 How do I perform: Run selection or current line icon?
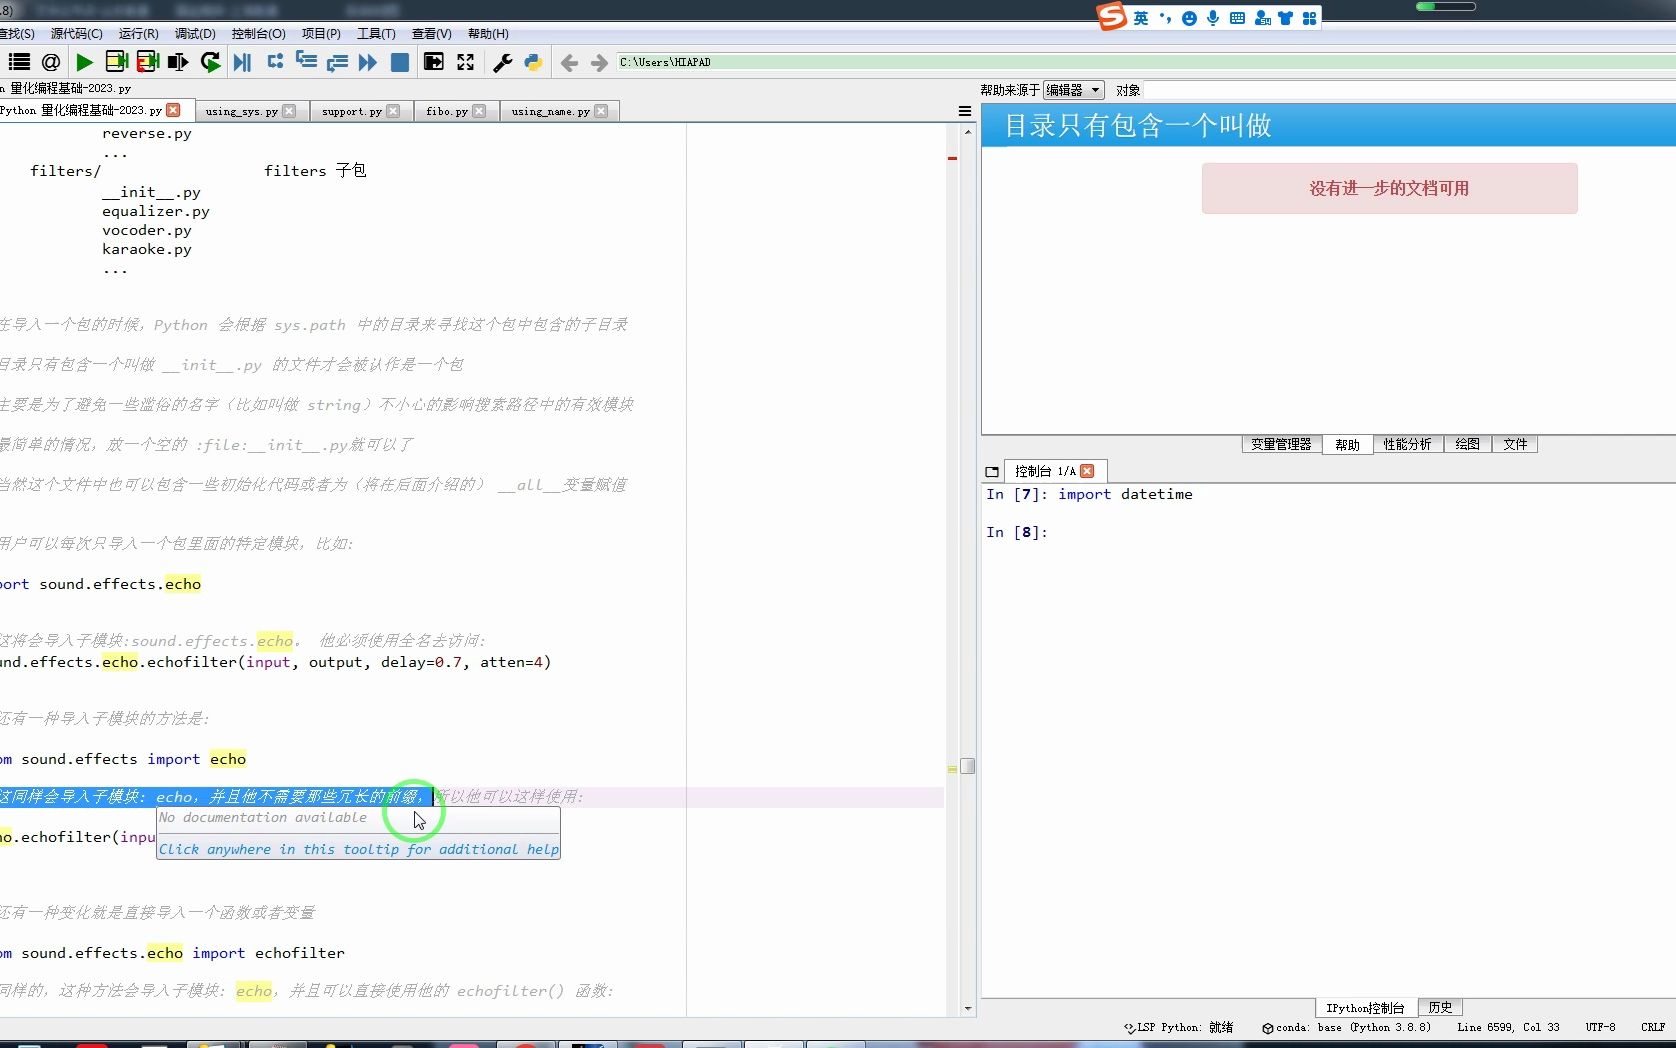pyautogui.click(x=178, y=62)
